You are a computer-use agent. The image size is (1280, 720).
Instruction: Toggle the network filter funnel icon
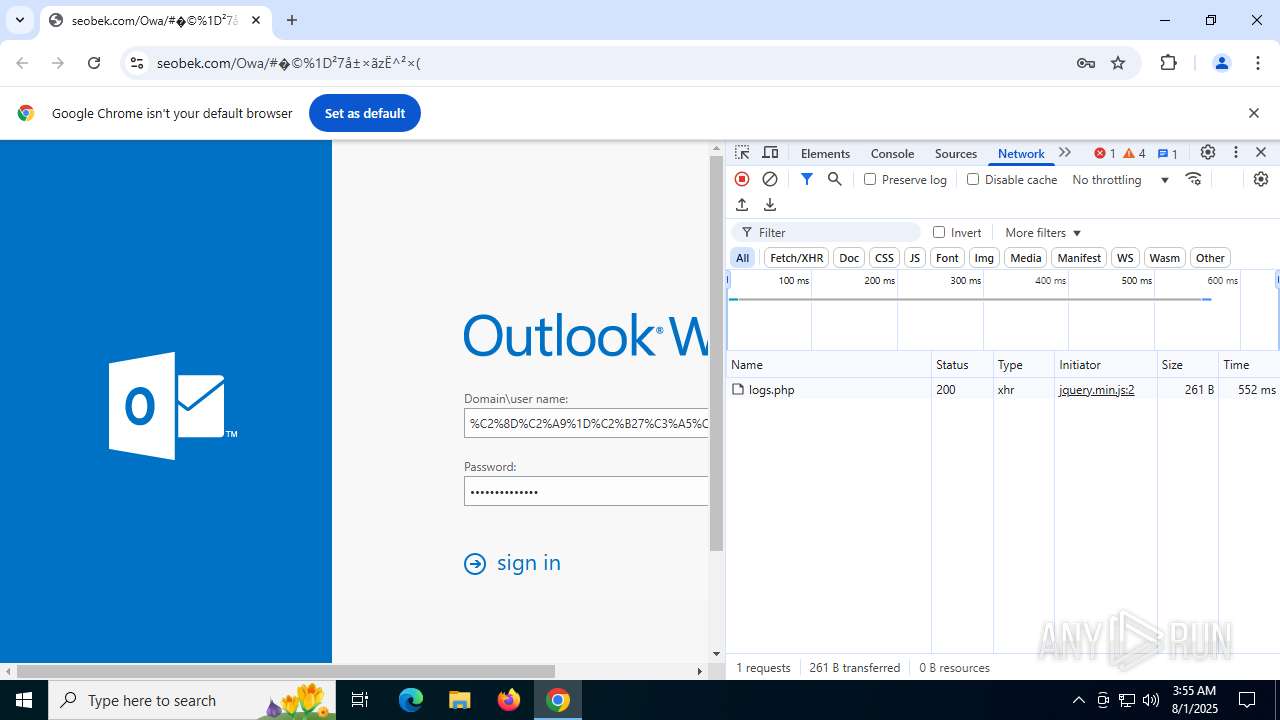(807, 179)
